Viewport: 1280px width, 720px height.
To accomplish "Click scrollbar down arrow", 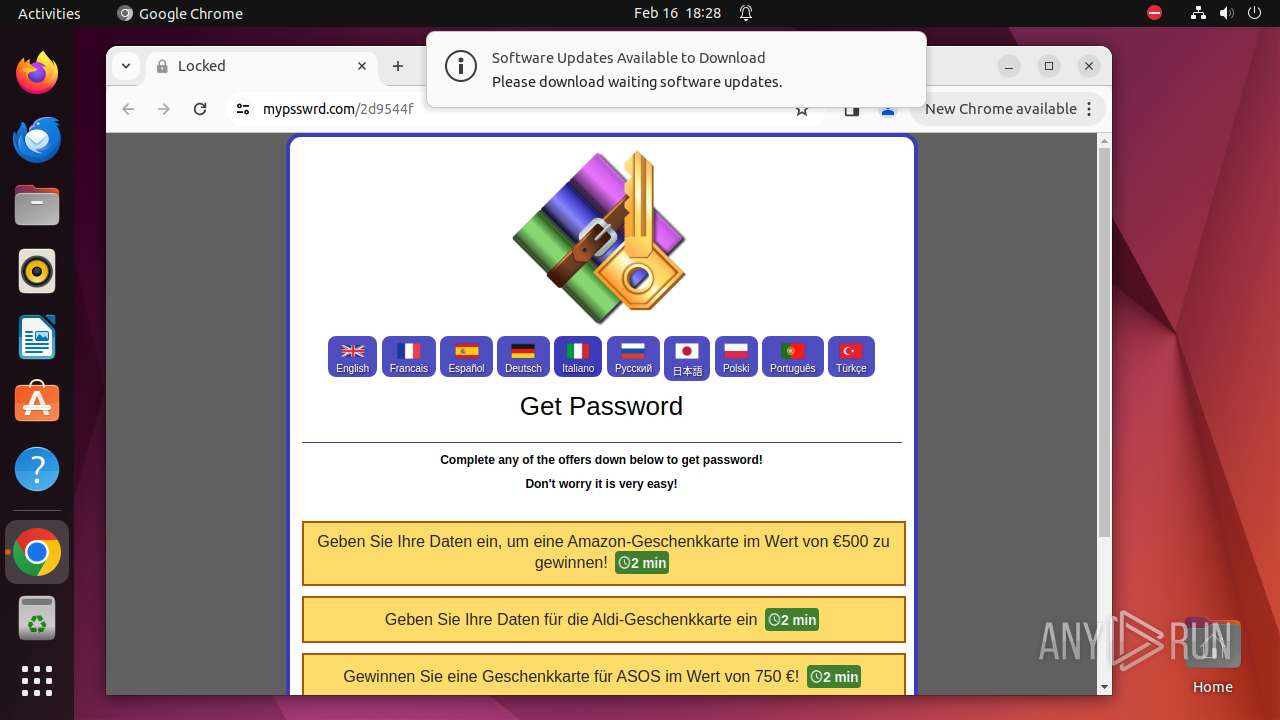I will tap(1104, 687).
